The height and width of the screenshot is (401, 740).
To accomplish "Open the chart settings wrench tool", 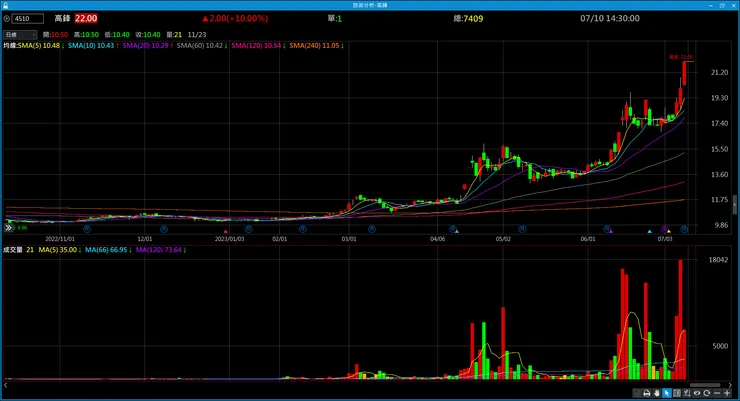I will point(687,393).
